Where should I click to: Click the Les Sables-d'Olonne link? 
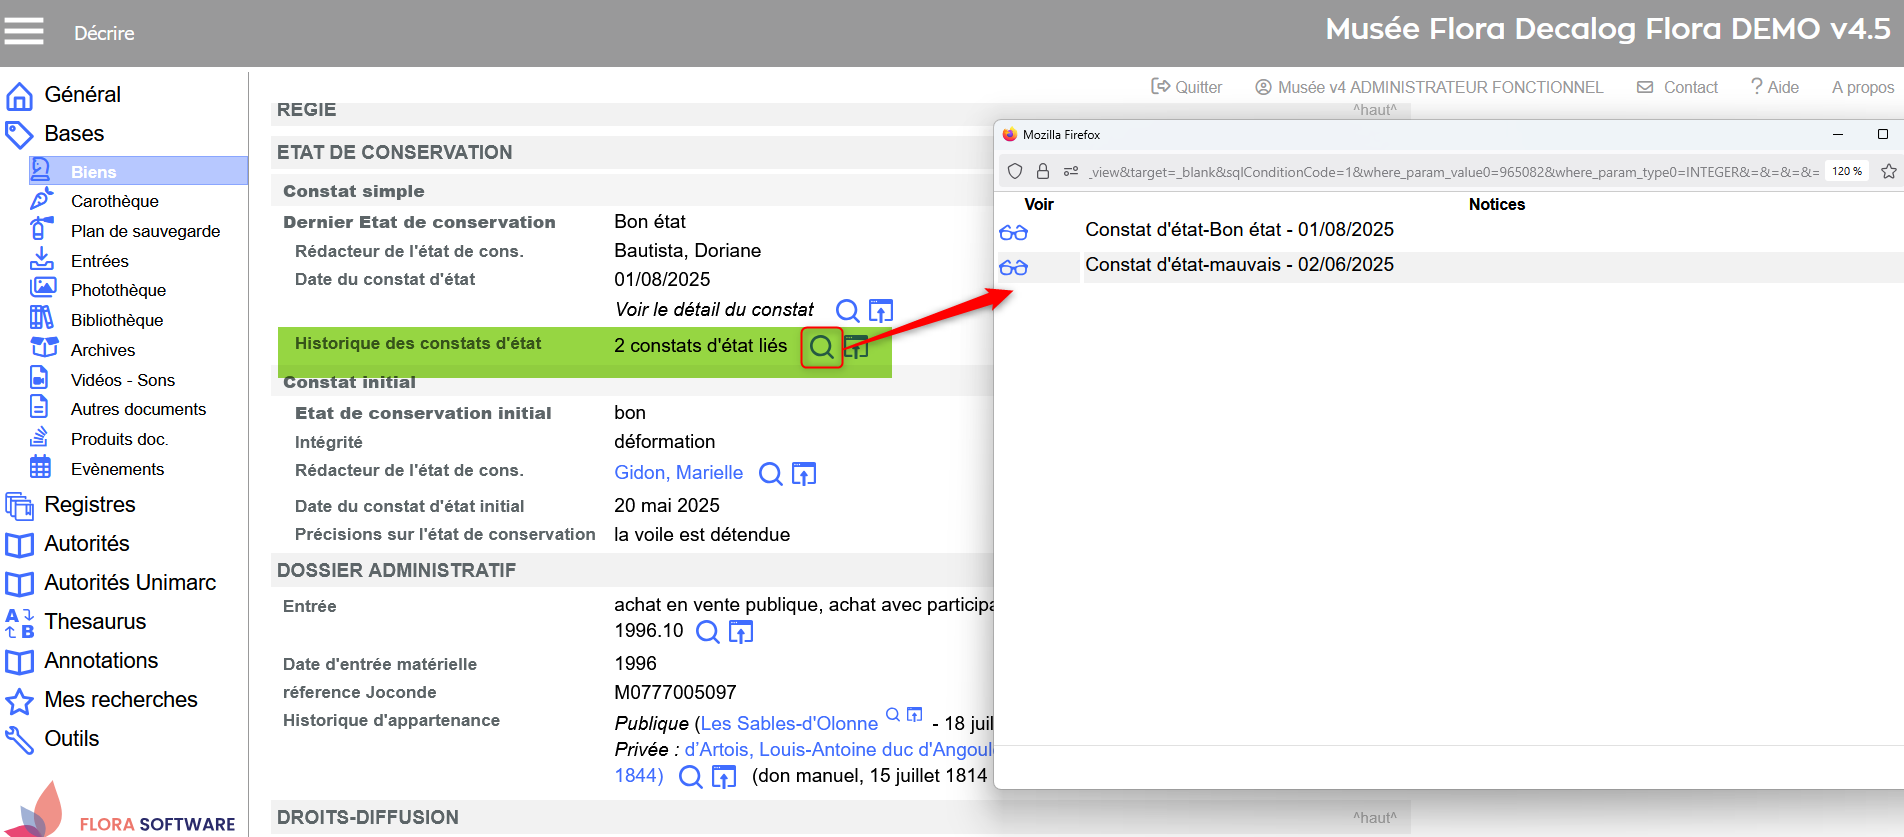point(789,723)
